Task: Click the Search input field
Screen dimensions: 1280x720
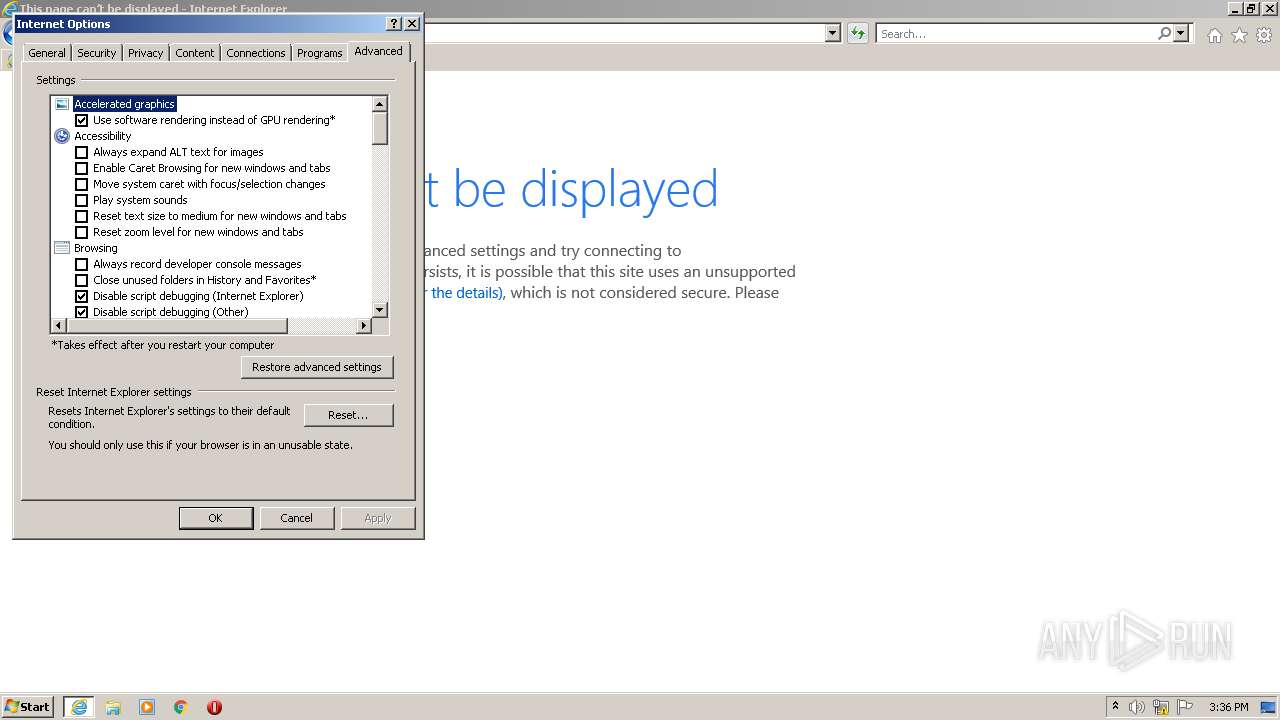Action: click(x=1016, y=33)
